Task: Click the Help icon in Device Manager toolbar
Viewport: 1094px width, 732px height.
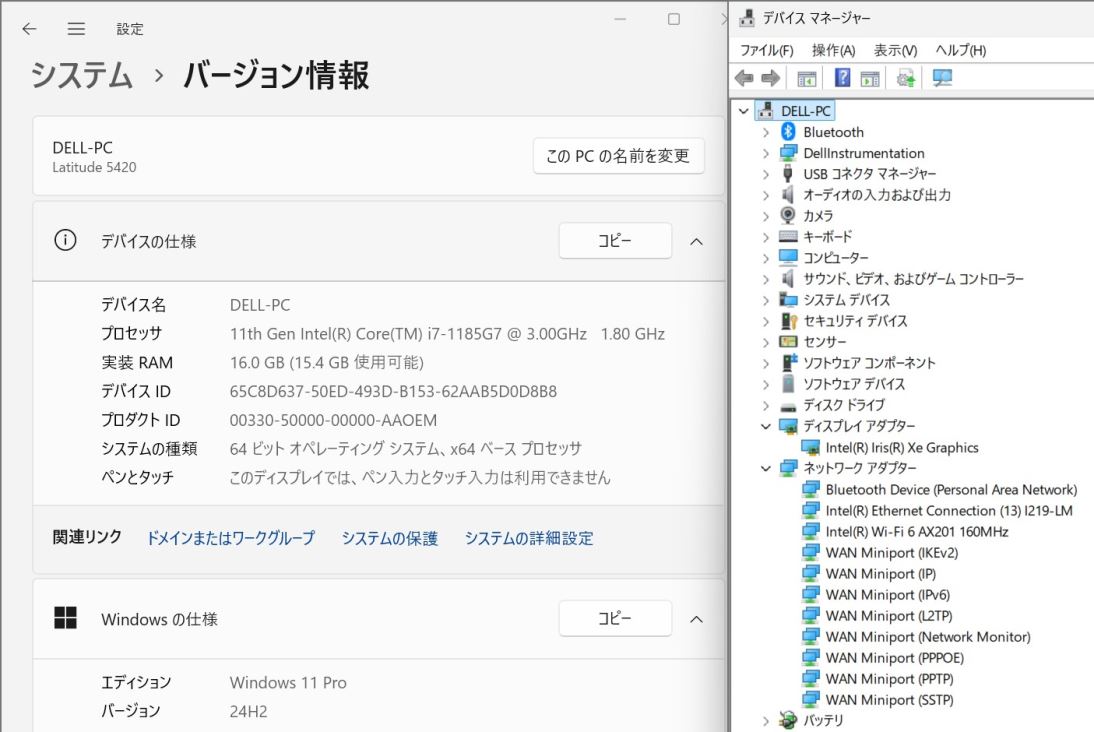Action: click(842, 79)
